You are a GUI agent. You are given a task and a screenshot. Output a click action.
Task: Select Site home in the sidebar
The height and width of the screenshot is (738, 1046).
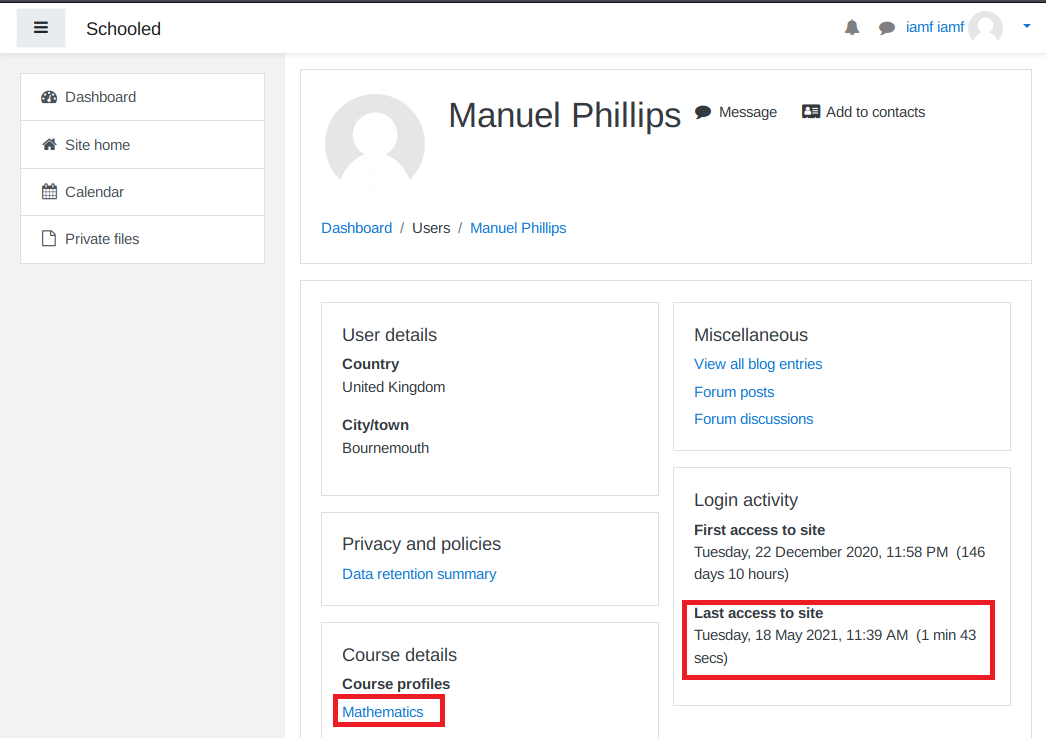[x=97, y=145]
